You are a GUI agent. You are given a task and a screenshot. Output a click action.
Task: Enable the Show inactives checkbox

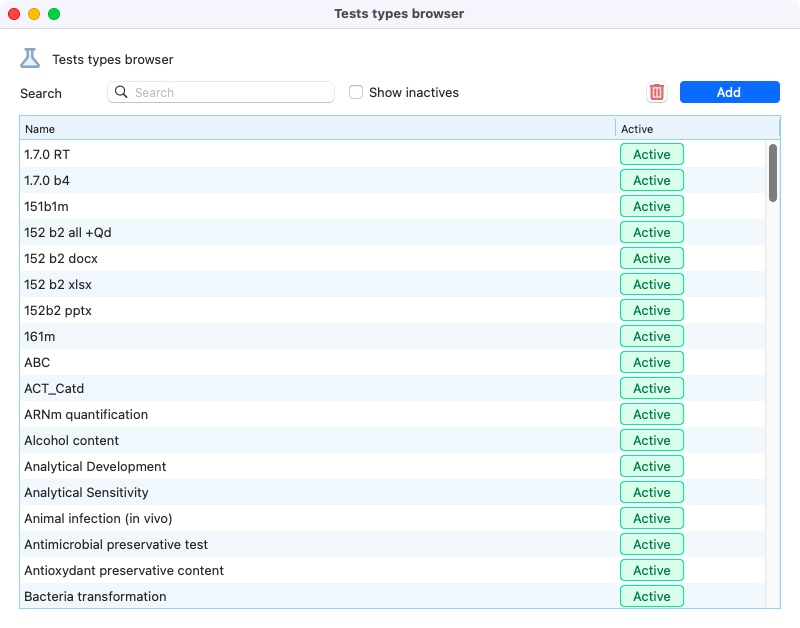356,92
